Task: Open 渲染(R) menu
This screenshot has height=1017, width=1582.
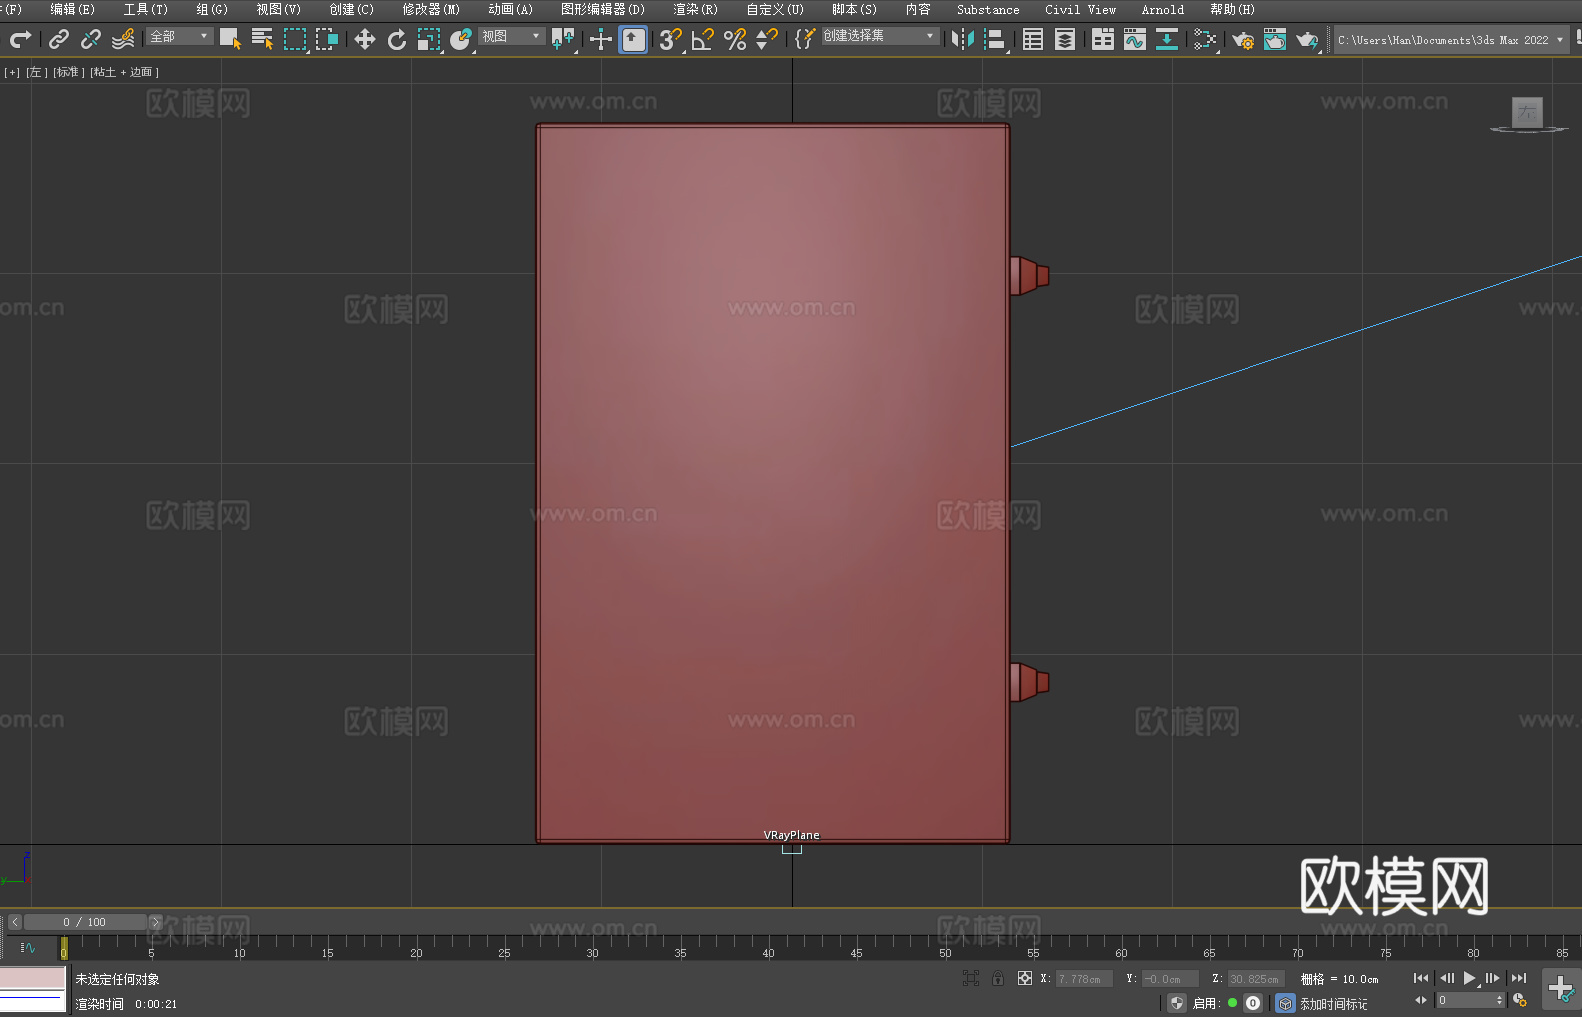Action: pos(695,9)
